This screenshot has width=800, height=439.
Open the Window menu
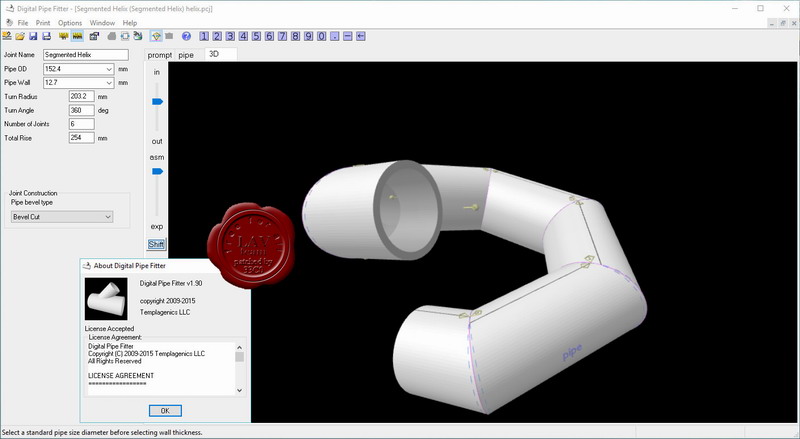click(102, 22)
